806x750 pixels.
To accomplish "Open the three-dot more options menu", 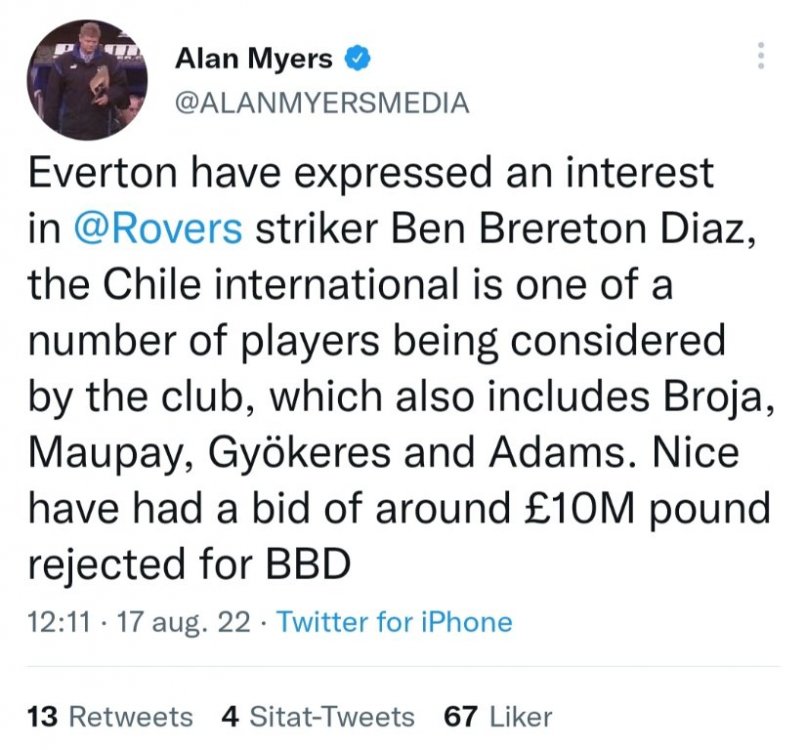I will [762, 56].
